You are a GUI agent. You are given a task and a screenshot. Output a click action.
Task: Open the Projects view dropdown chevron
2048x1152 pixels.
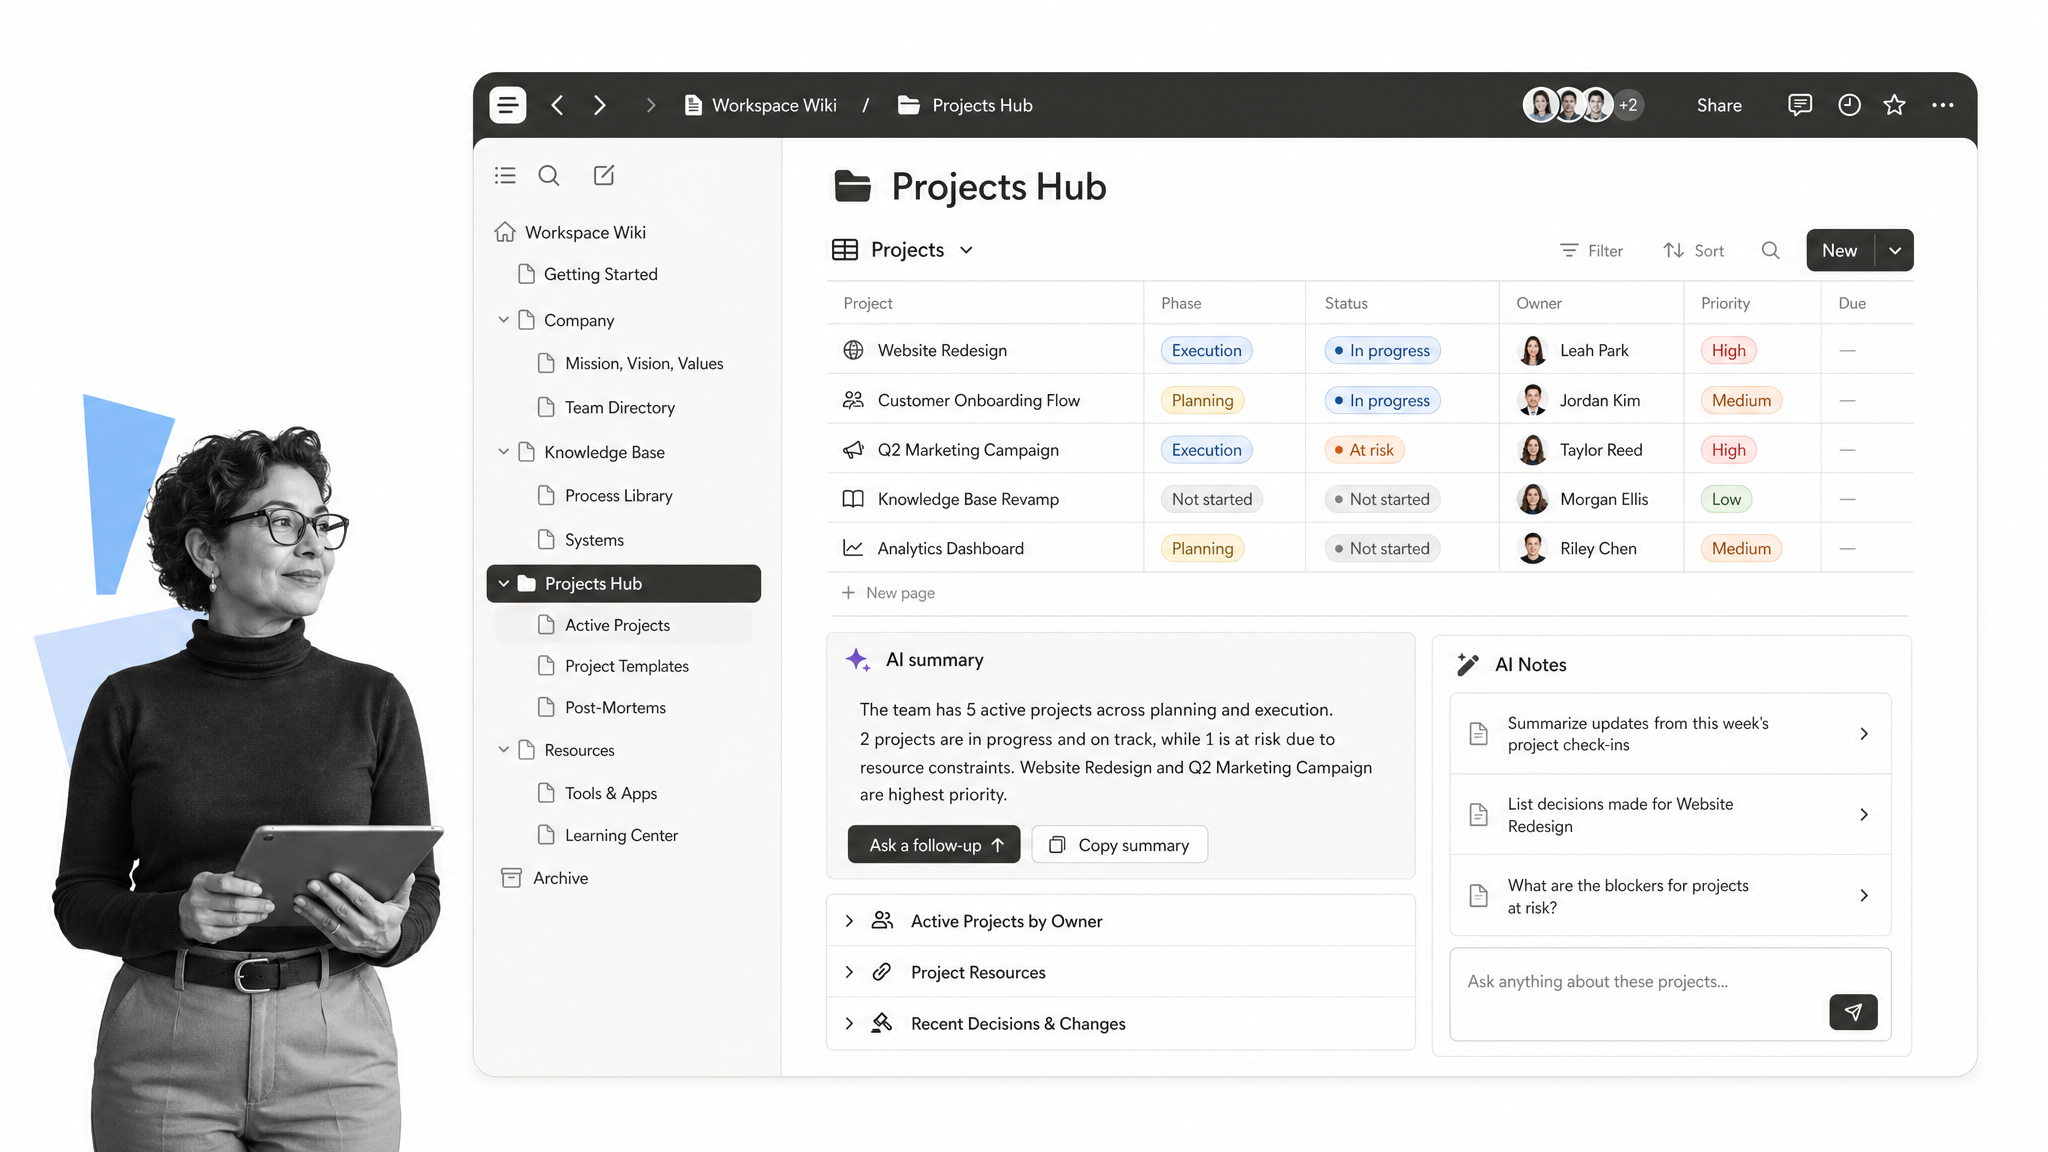point(966,250)
